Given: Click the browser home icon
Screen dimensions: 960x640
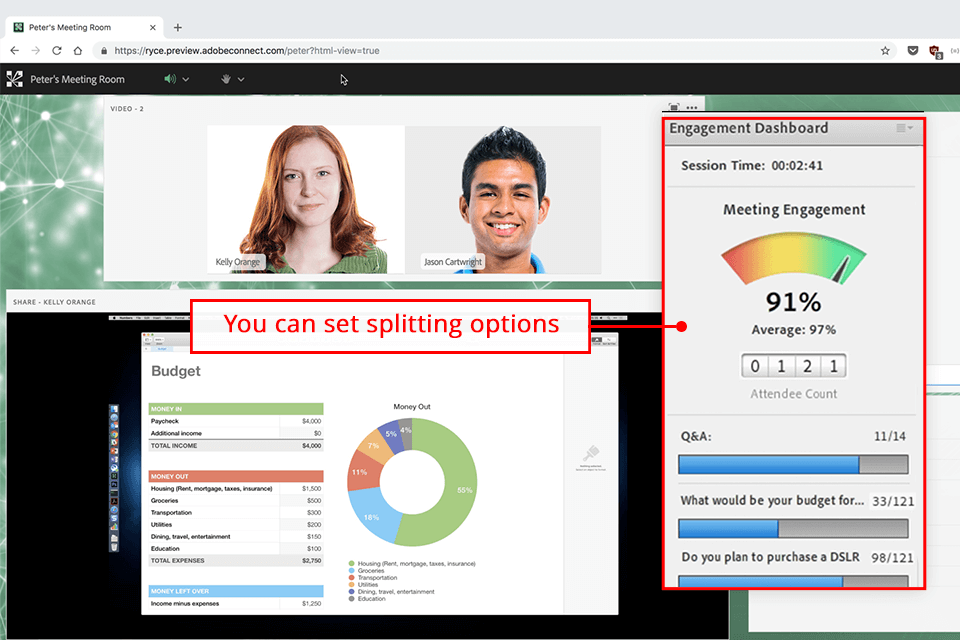Looking at the screenshot, I should pyautogui.click(x=78, y=51).
